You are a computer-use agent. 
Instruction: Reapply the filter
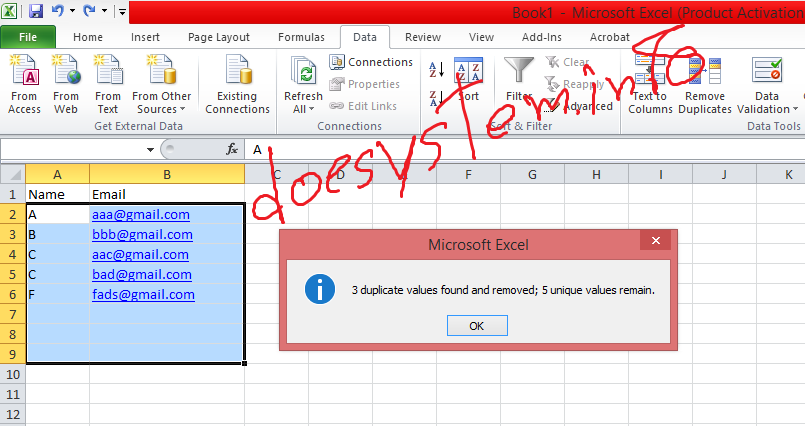tap(574, 84)
